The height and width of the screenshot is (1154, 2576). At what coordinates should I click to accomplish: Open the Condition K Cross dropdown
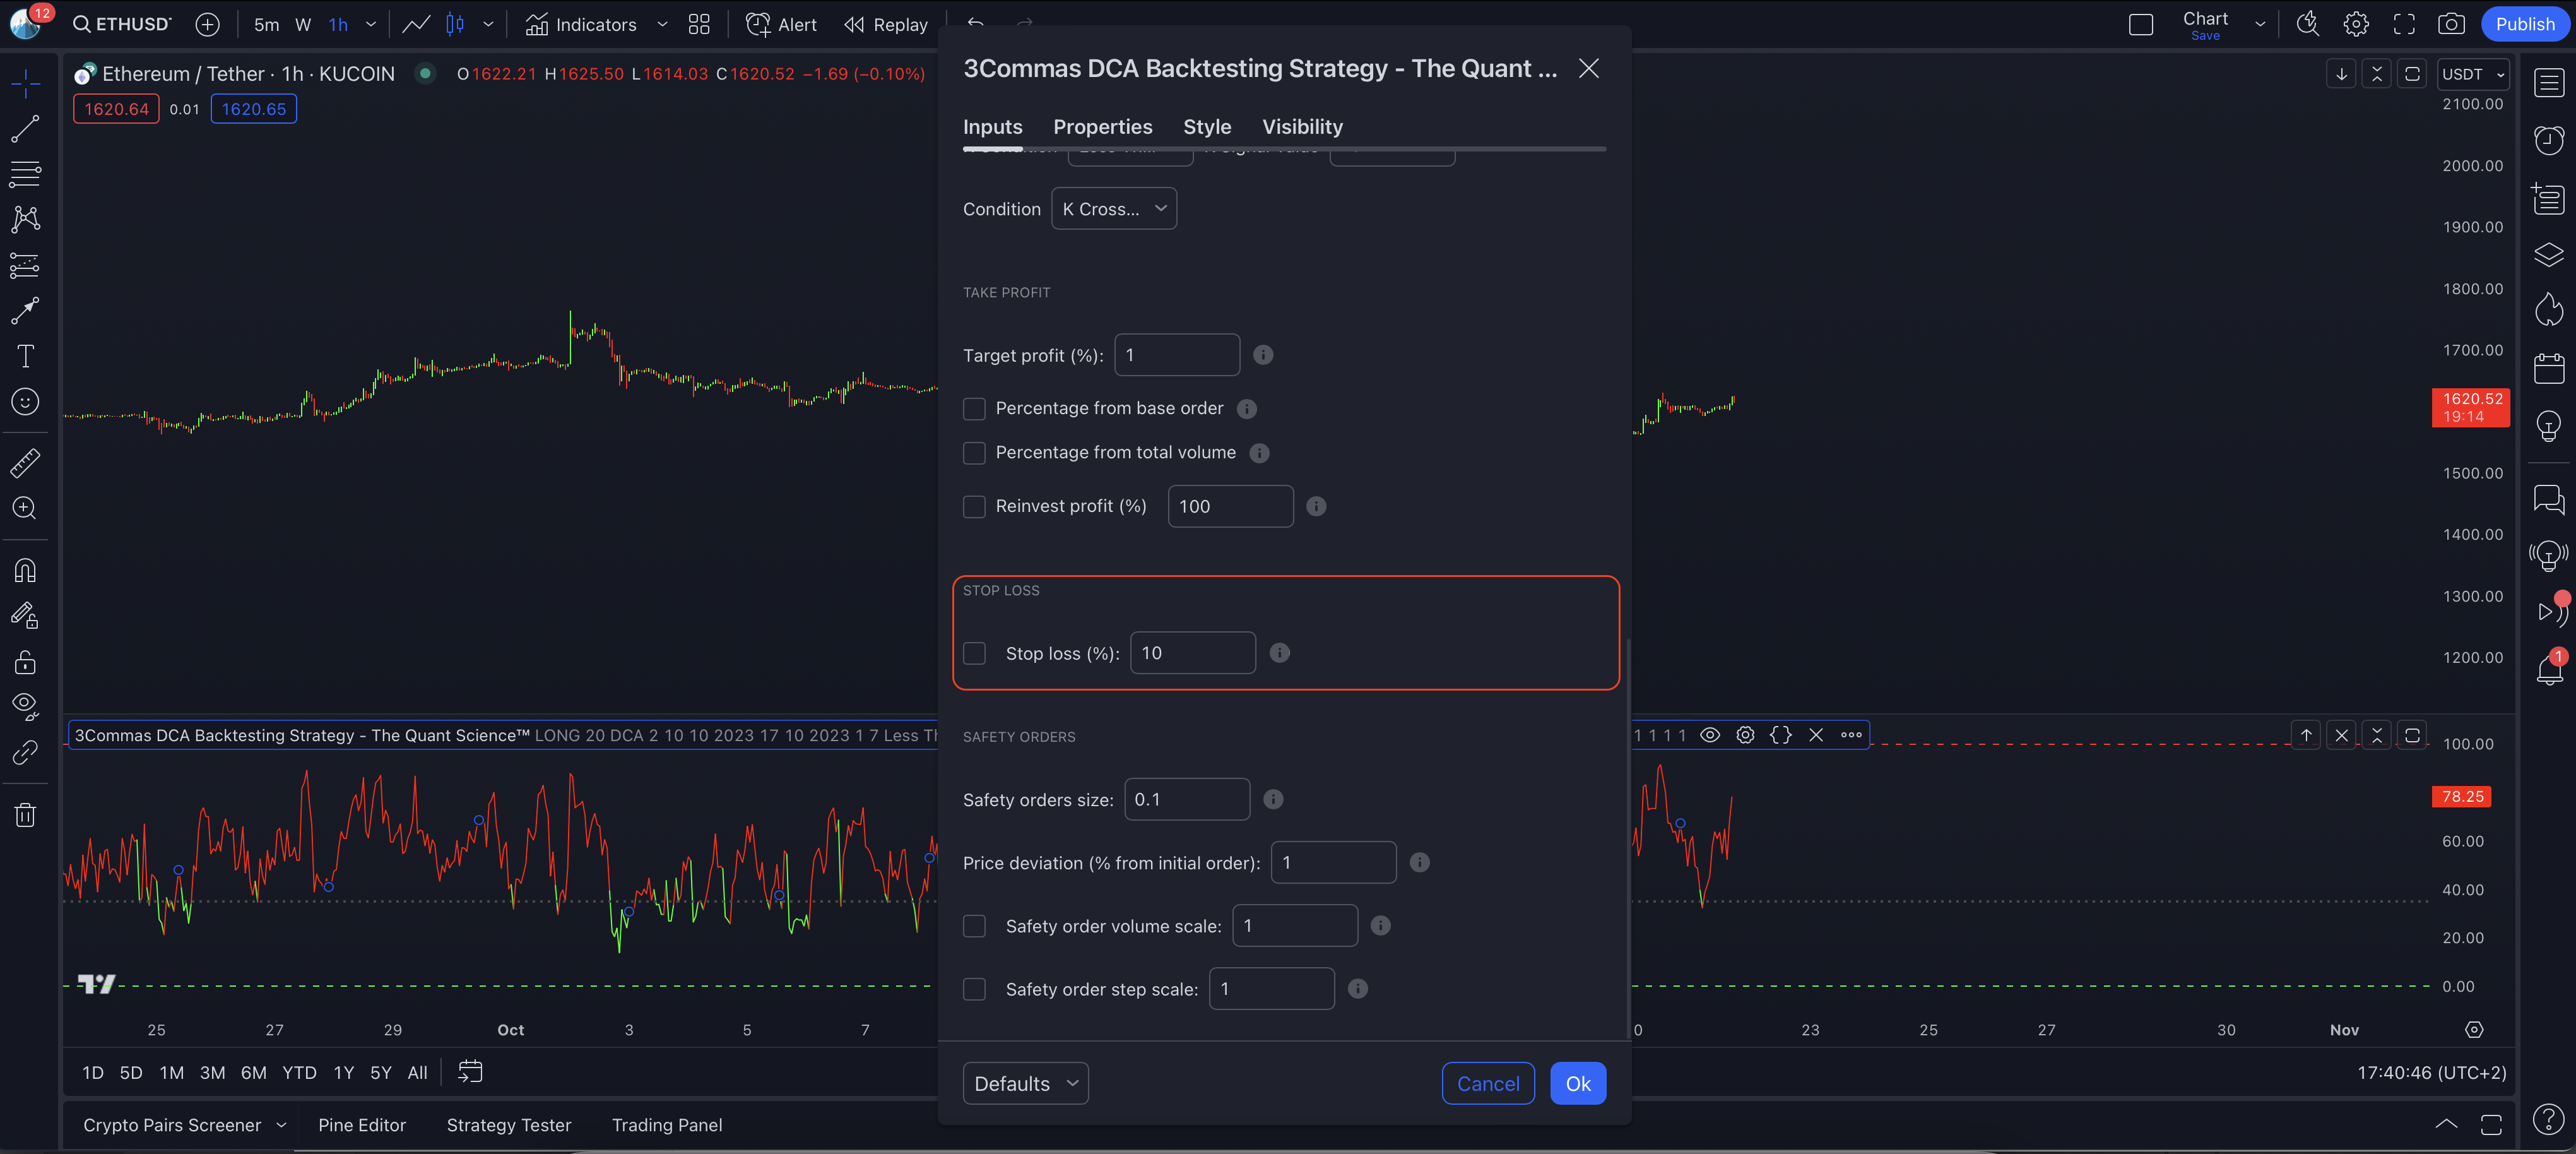click(x=1113, y=209)
